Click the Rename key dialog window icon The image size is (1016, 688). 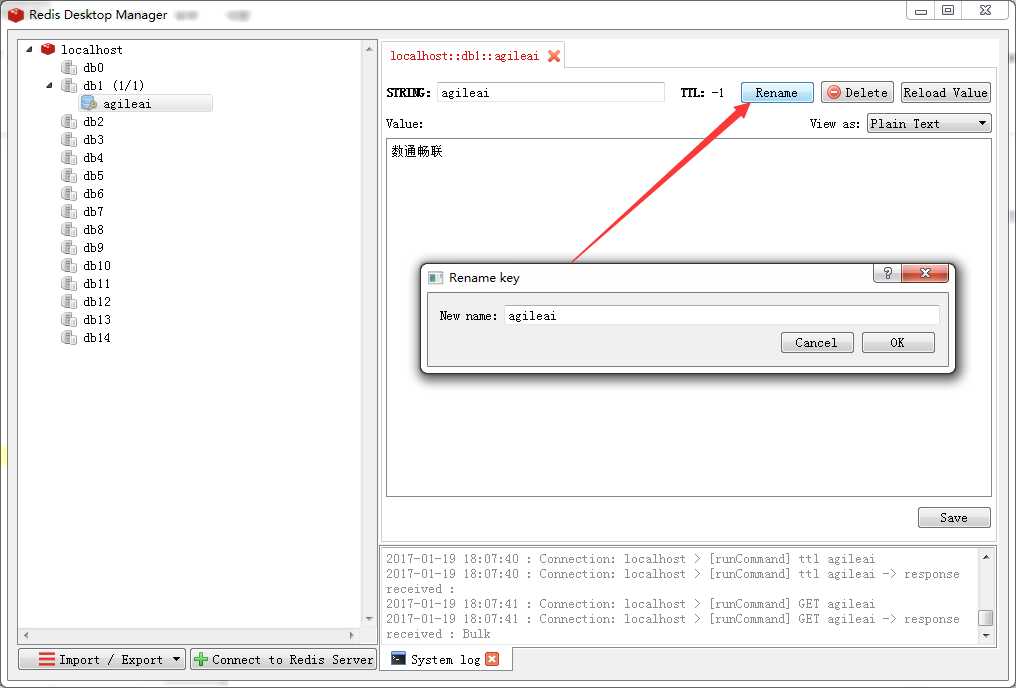[x=435, y=278]
